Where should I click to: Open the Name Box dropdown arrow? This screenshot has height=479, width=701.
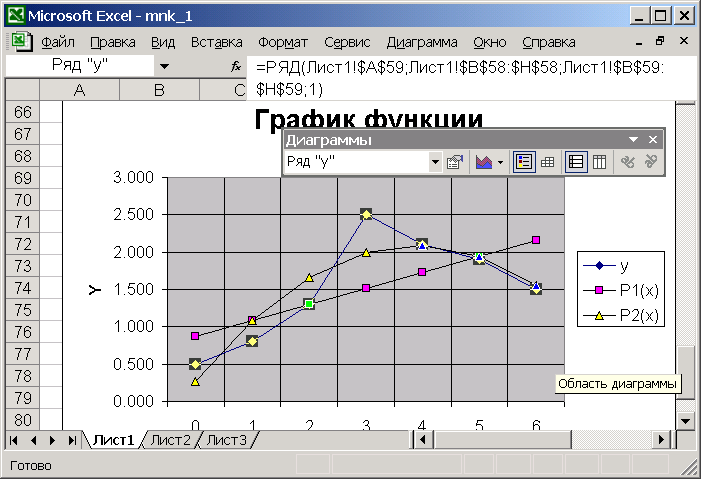point(164,66)
